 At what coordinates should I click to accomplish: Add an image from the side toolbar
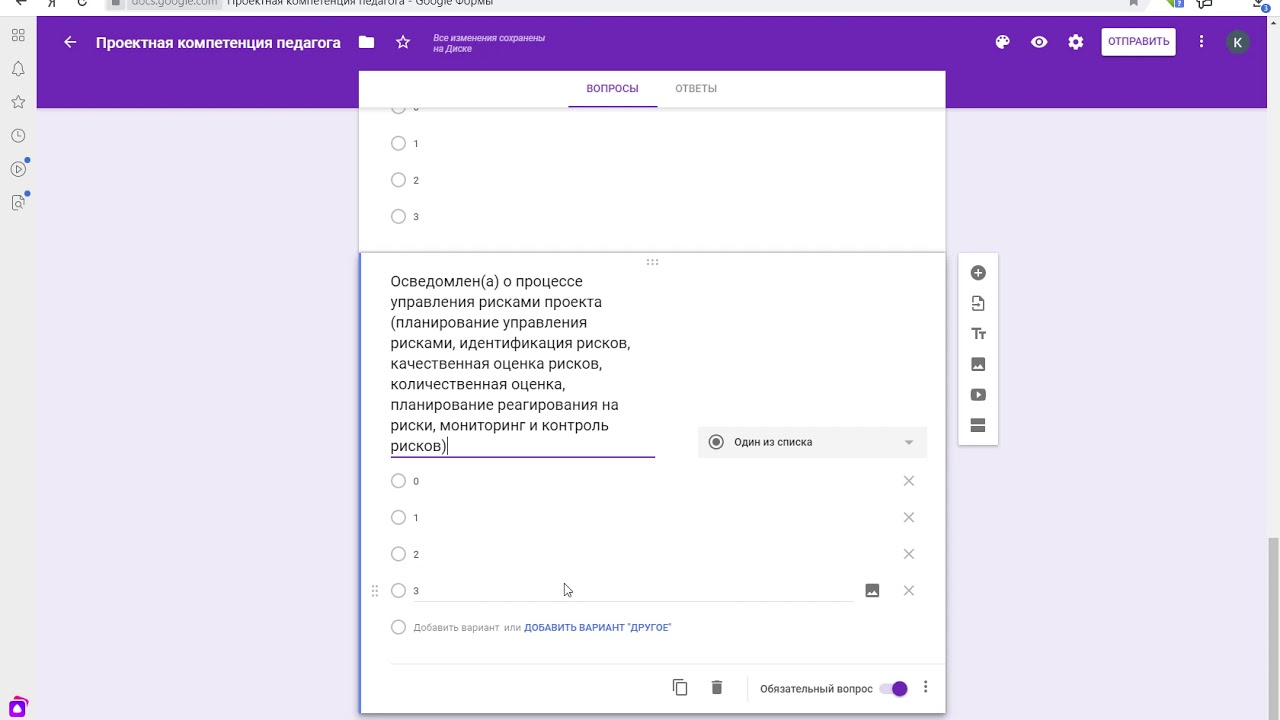click(x=978, y=364)
